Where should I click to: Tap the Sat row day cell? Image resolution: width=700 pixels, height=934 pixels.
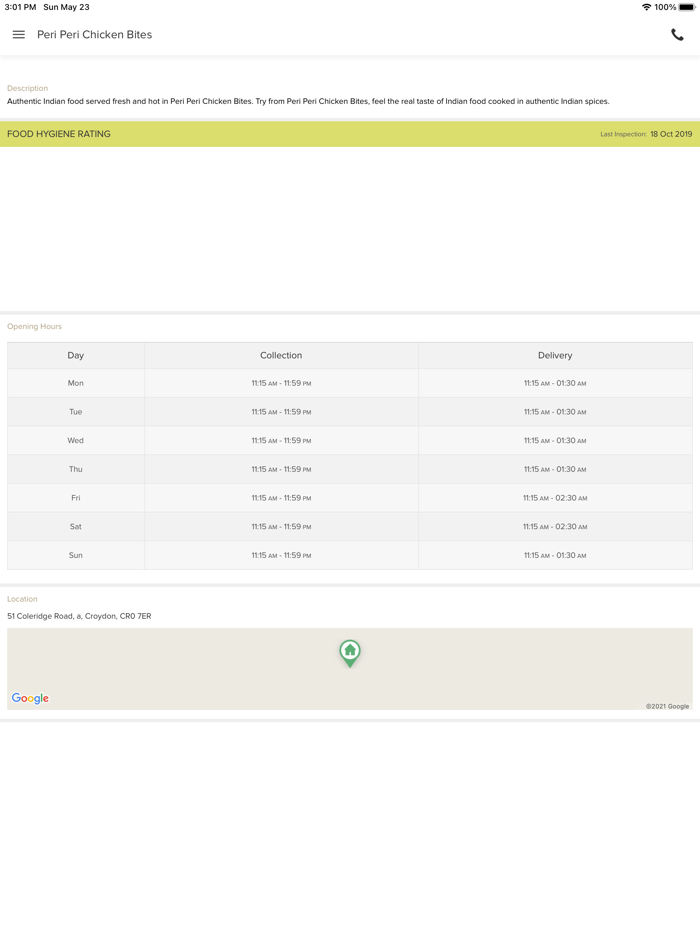(76, 526)
